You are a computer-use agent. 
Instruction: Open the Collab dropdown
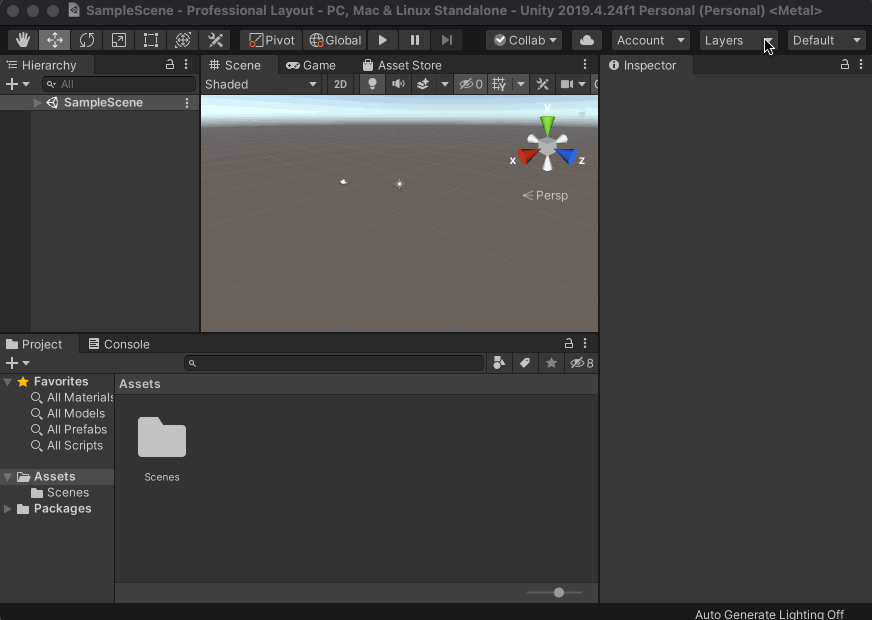pos(524,40)
